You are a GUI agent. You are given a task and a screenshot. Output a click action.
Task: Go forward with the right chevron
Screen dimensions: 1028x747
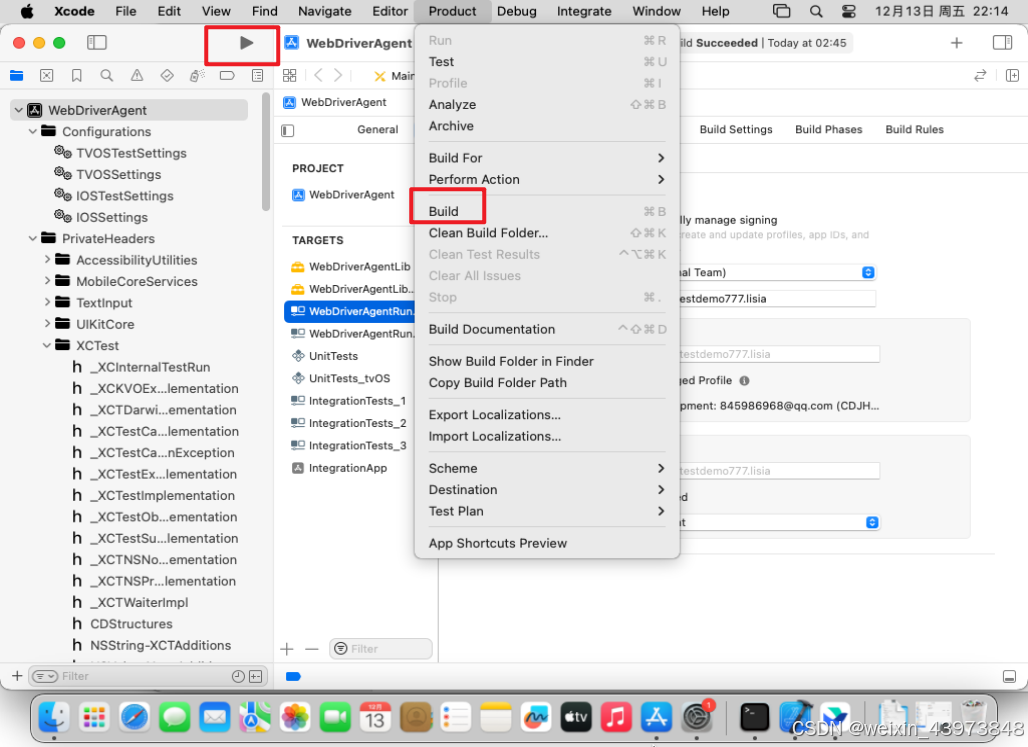pos(338,75)
